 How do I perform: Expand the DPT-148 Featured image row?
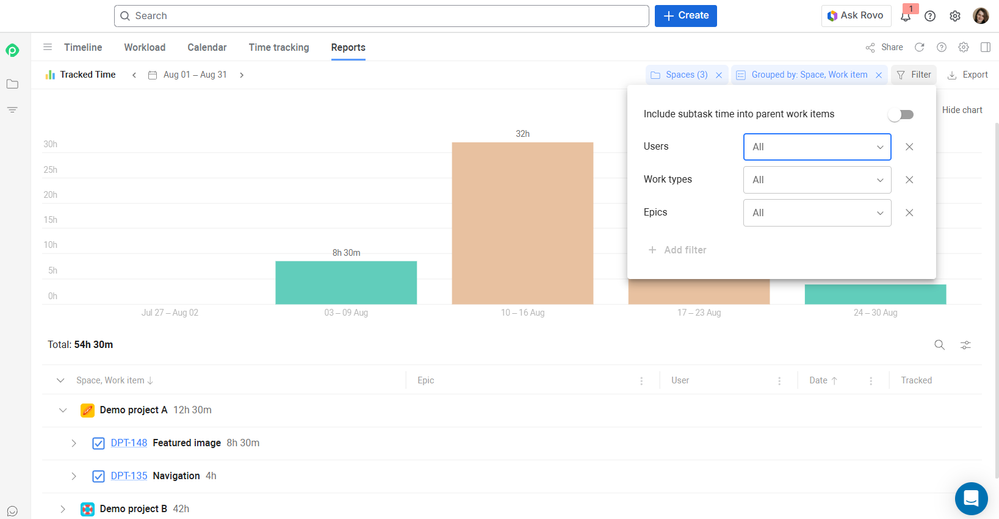click(74, 443)
